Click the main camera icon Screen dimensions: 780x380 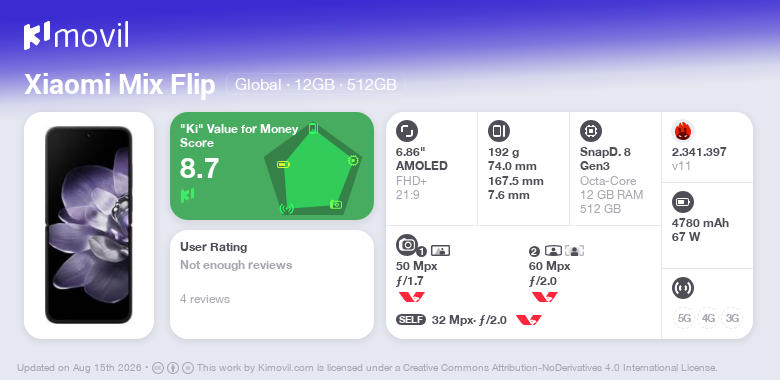[407, 244]
